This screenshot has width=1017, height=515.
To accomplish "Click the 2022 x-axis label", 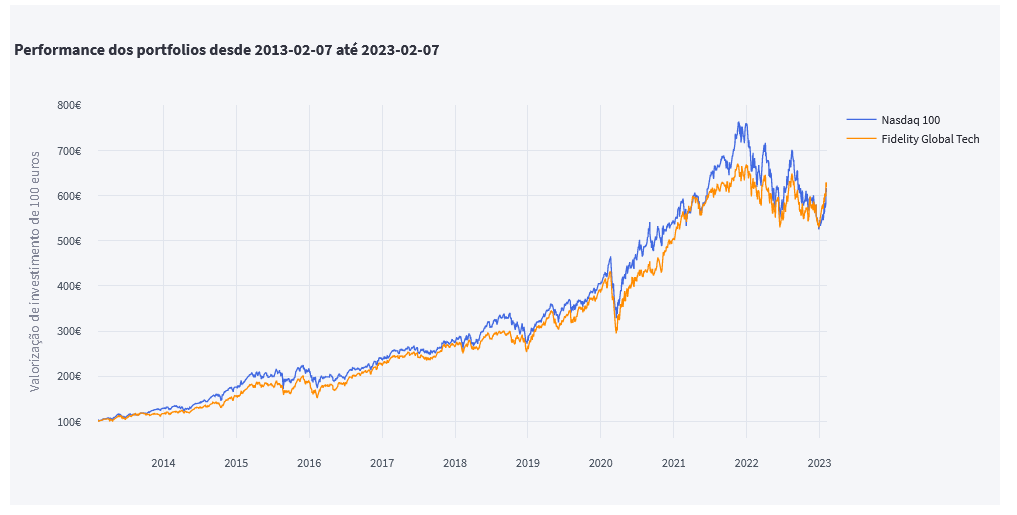I will tap(746, 463).
